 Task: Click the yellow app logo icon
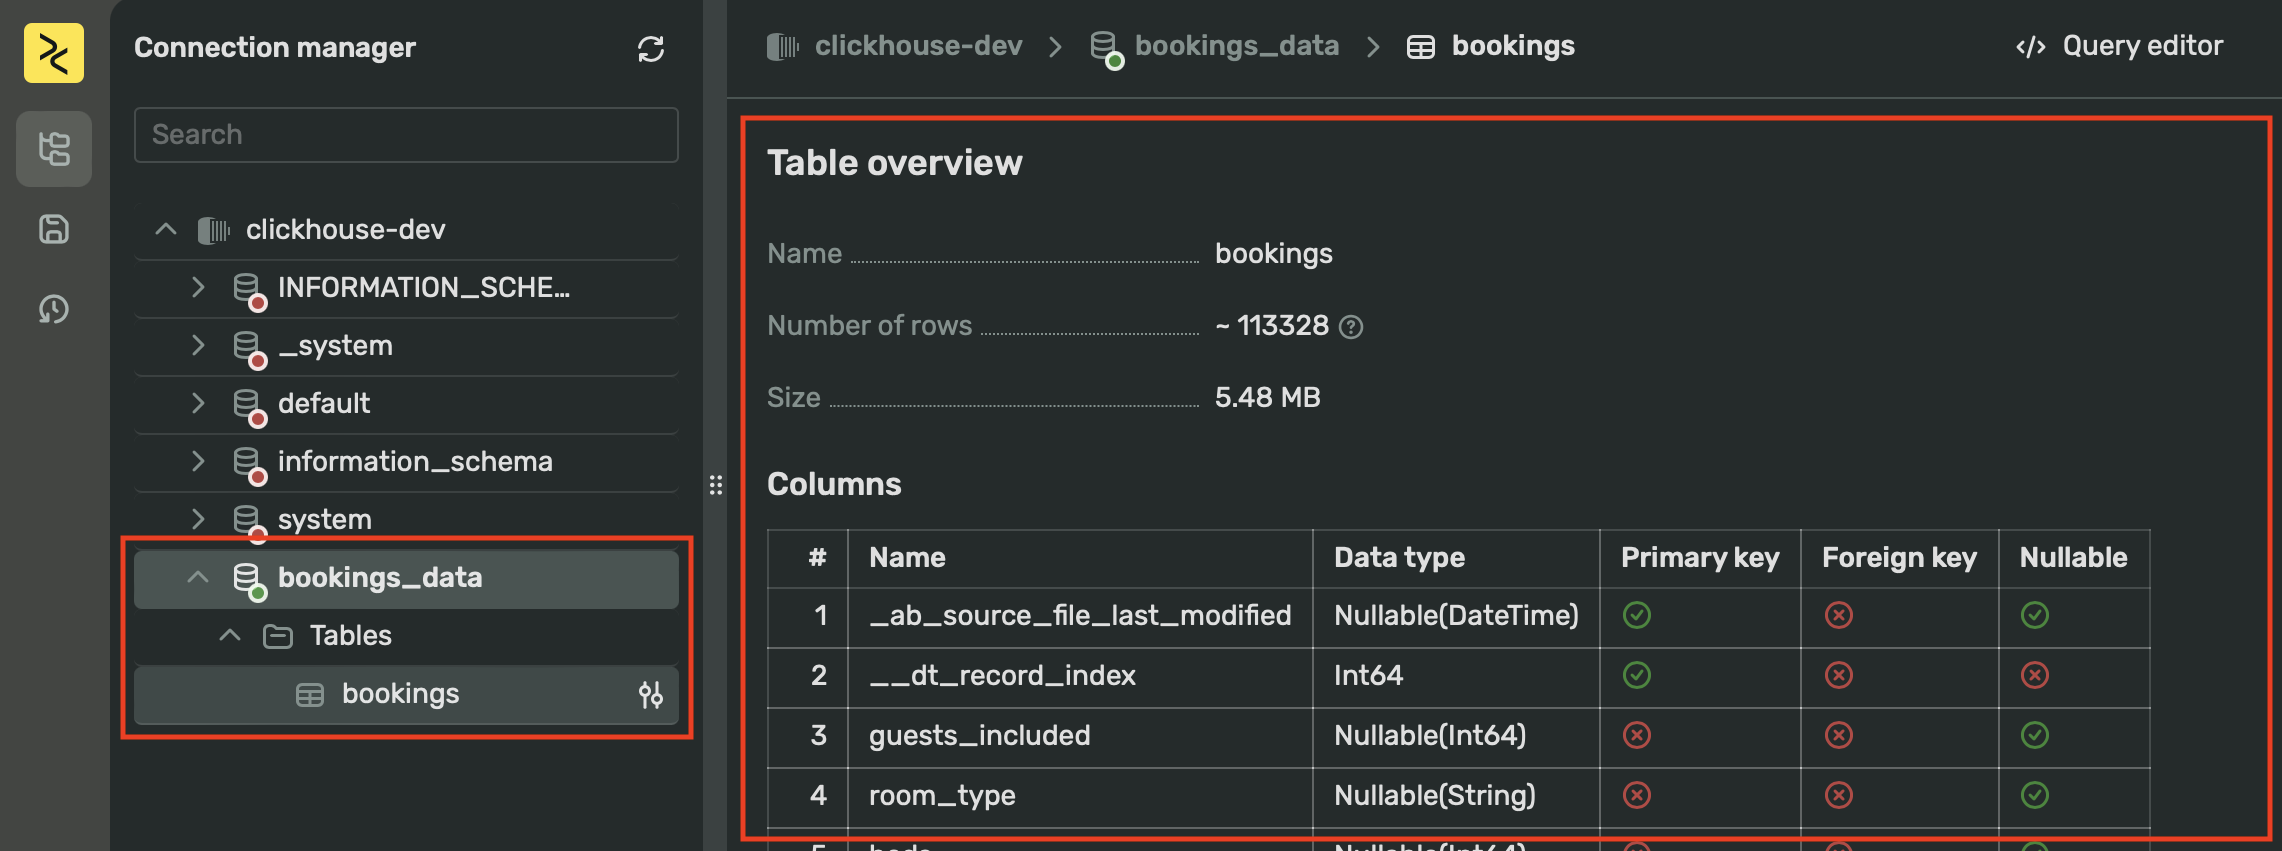(x=54, y=53)
